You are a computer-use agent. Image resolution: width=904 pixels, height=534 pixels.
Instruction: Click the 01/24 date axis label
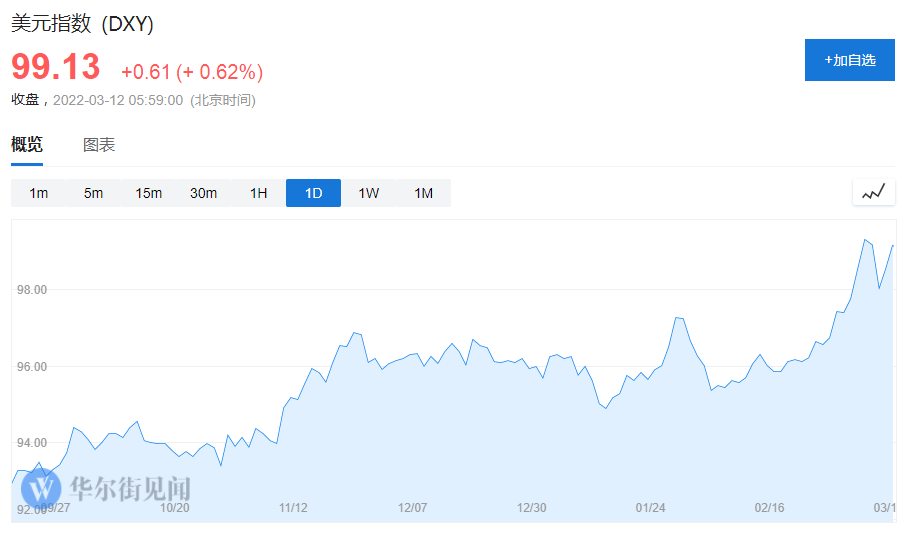[x=650, y=508]
